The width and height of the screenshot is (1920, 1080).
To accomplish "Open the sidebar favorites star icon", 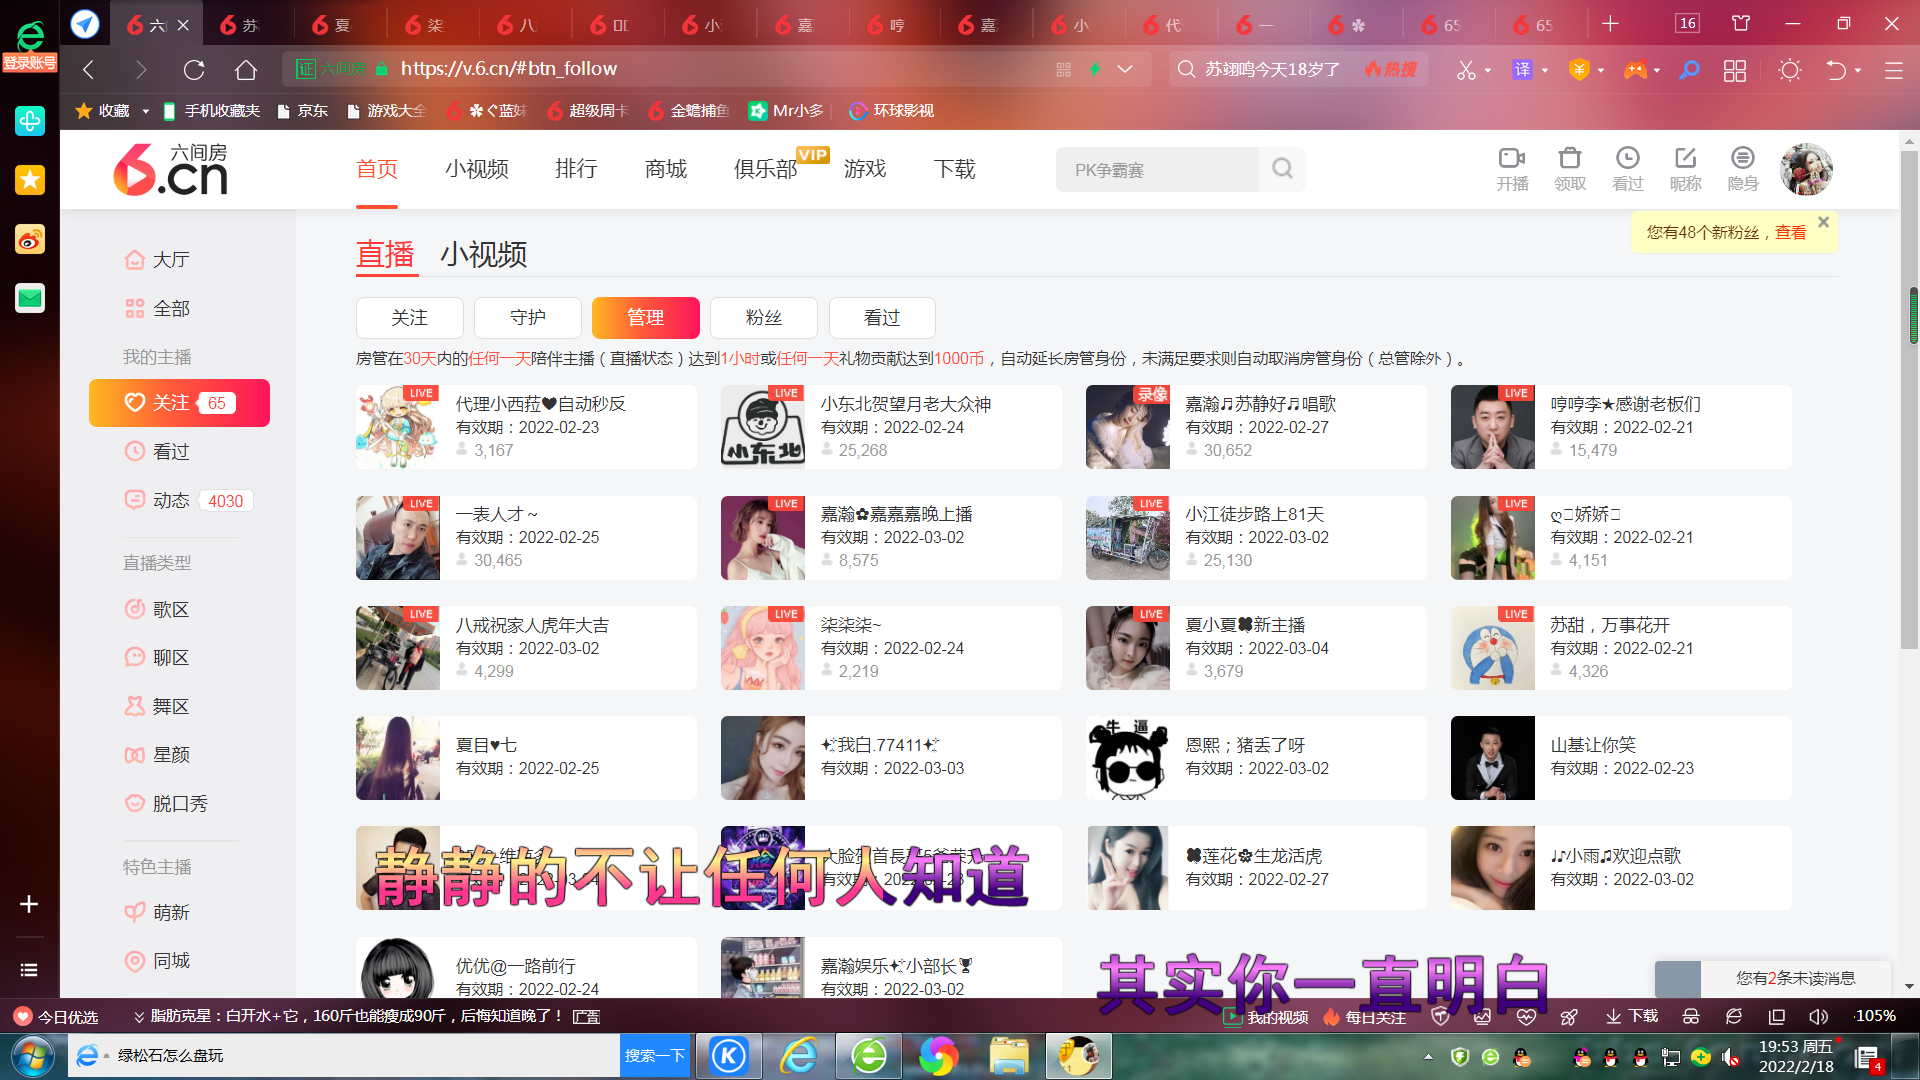I will pyautogui.click(x=30, y=180).
